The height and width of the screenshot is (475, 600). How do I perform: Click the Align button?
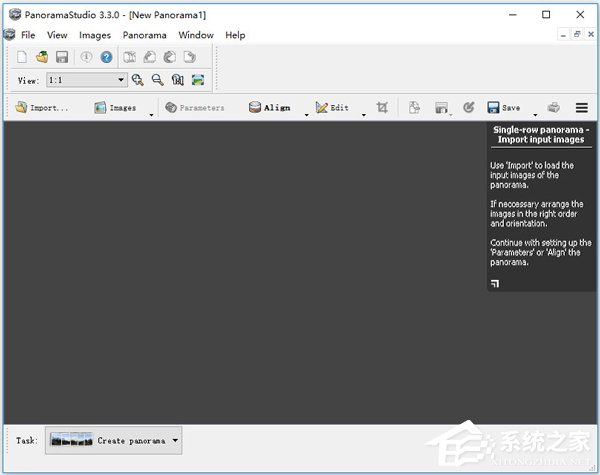(269, 108)
